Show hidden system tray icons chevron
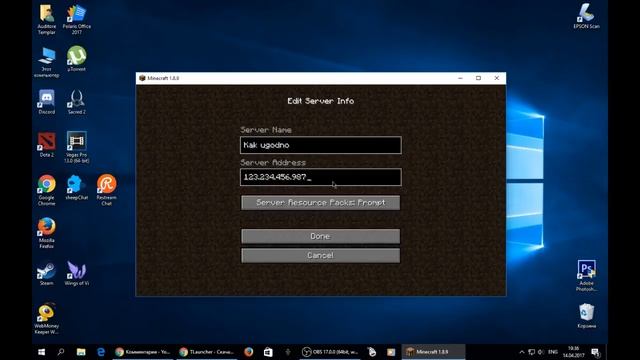The width and height of the screenshot is (640, 360). click(x=522, y=352)
